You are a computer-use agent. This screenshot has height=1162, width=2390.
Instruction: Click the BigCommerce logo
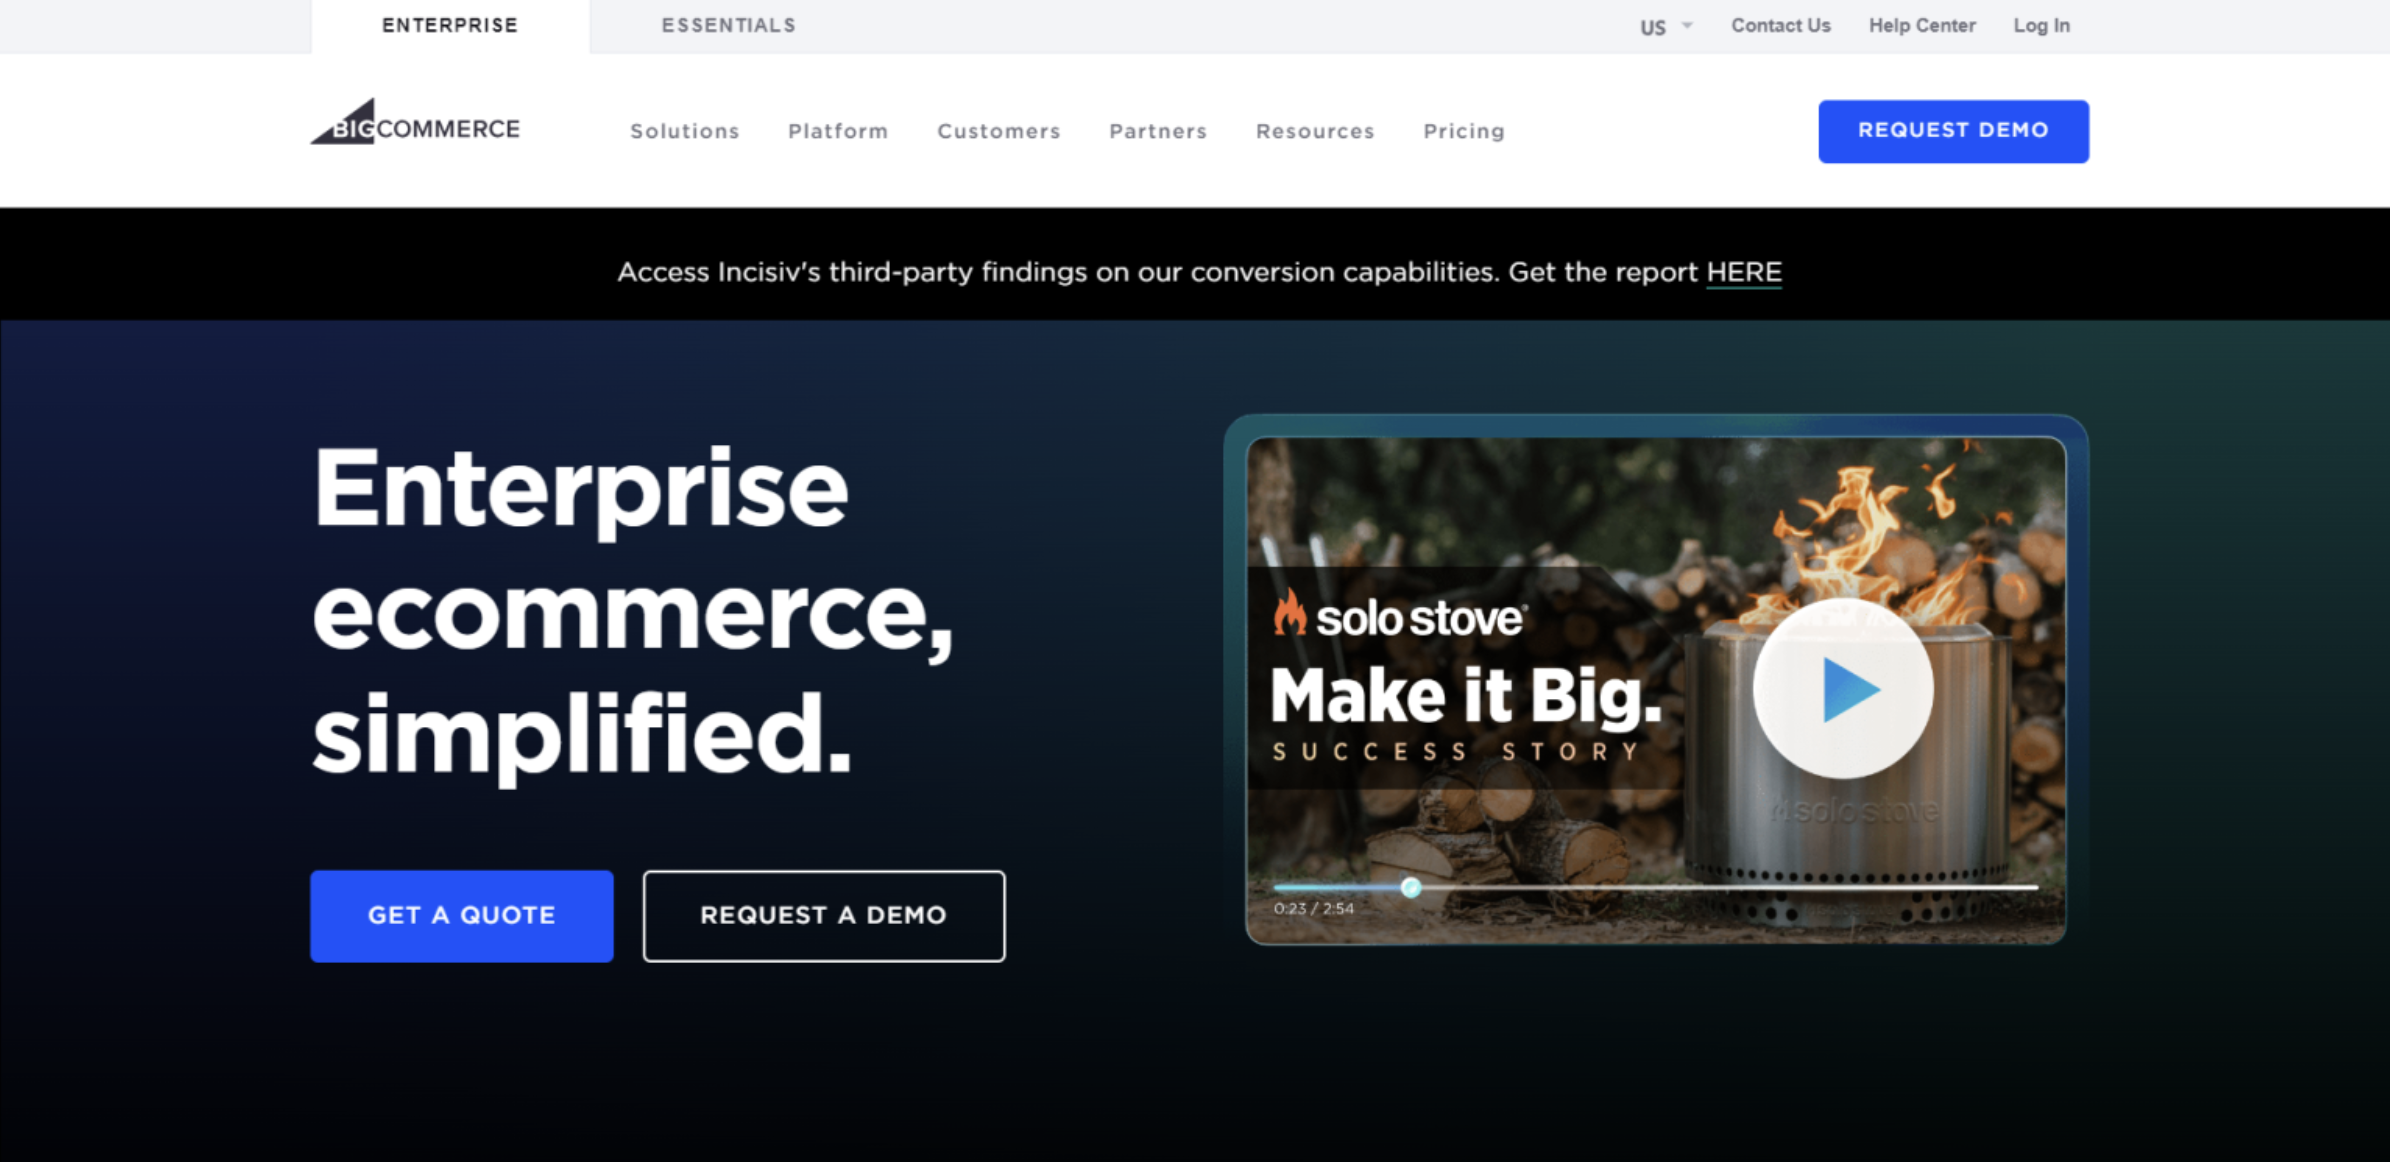[415, 123]
